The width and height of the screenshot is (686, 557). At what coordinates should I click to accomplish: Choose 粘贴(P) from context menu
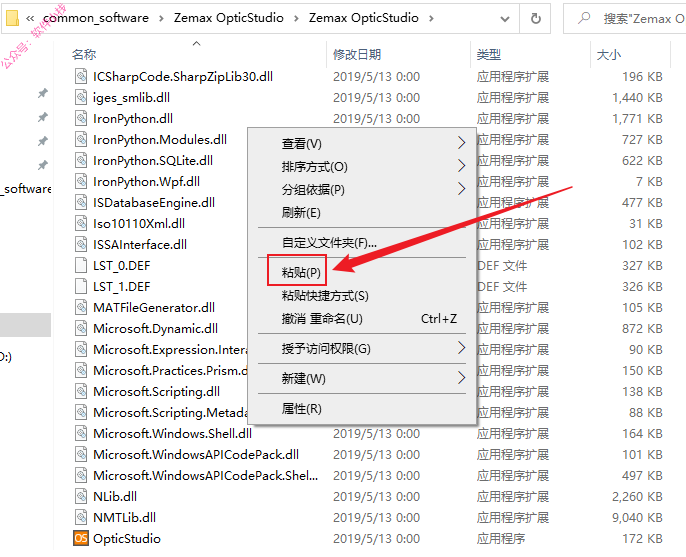(301, 273)
